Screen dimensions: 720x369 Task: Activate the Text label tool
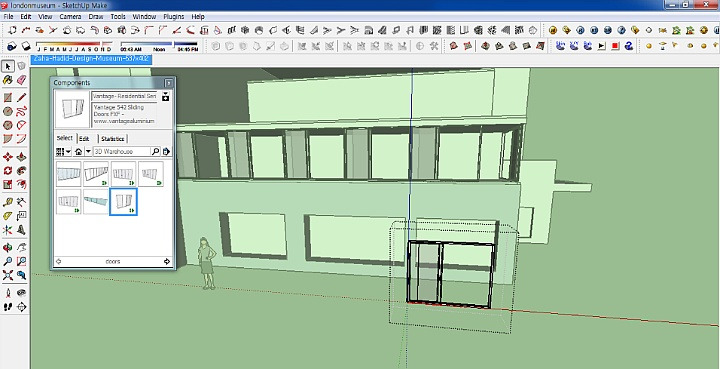pos(21,216)
